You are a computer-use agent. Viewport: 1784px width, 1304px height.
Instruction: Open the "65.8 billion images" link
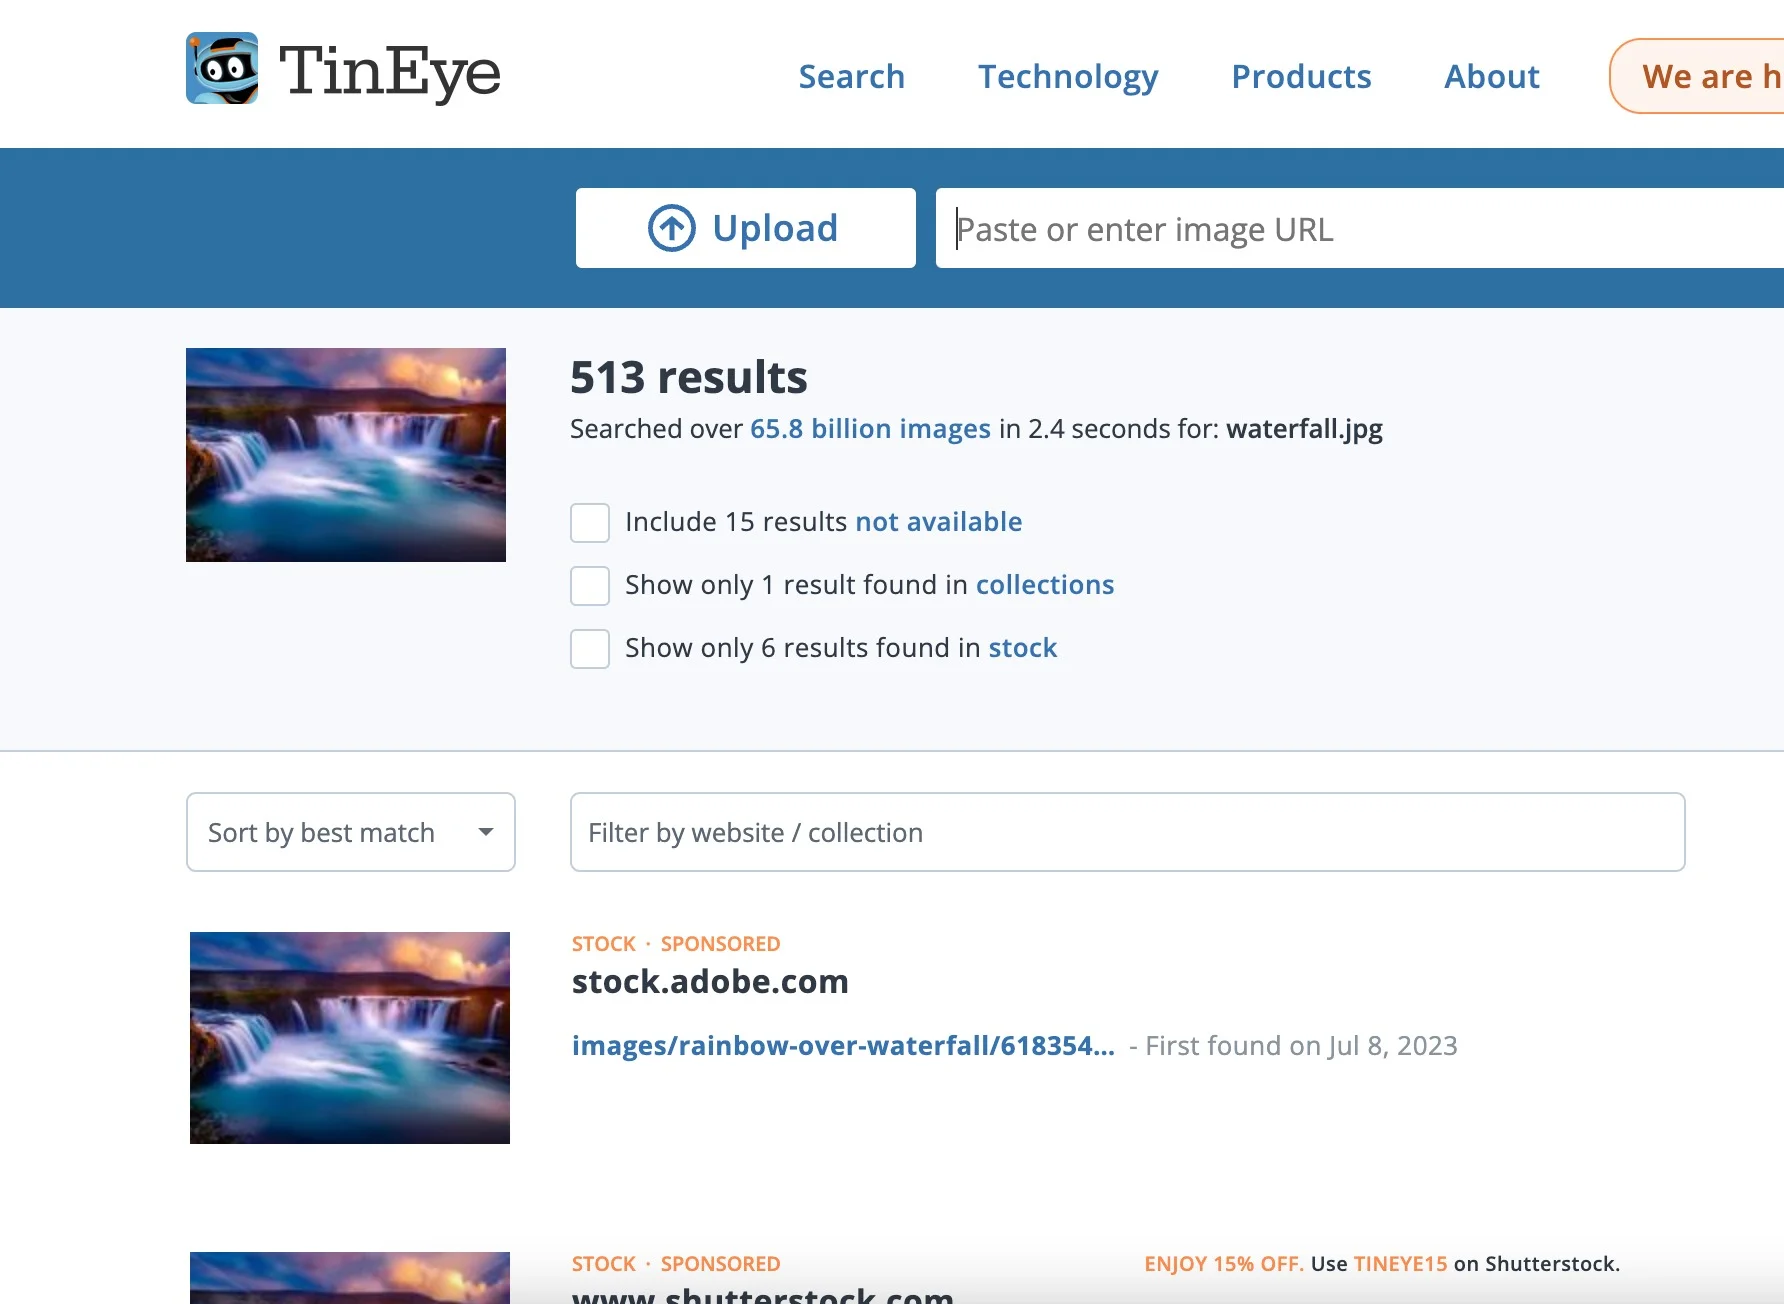pos(869,428)
